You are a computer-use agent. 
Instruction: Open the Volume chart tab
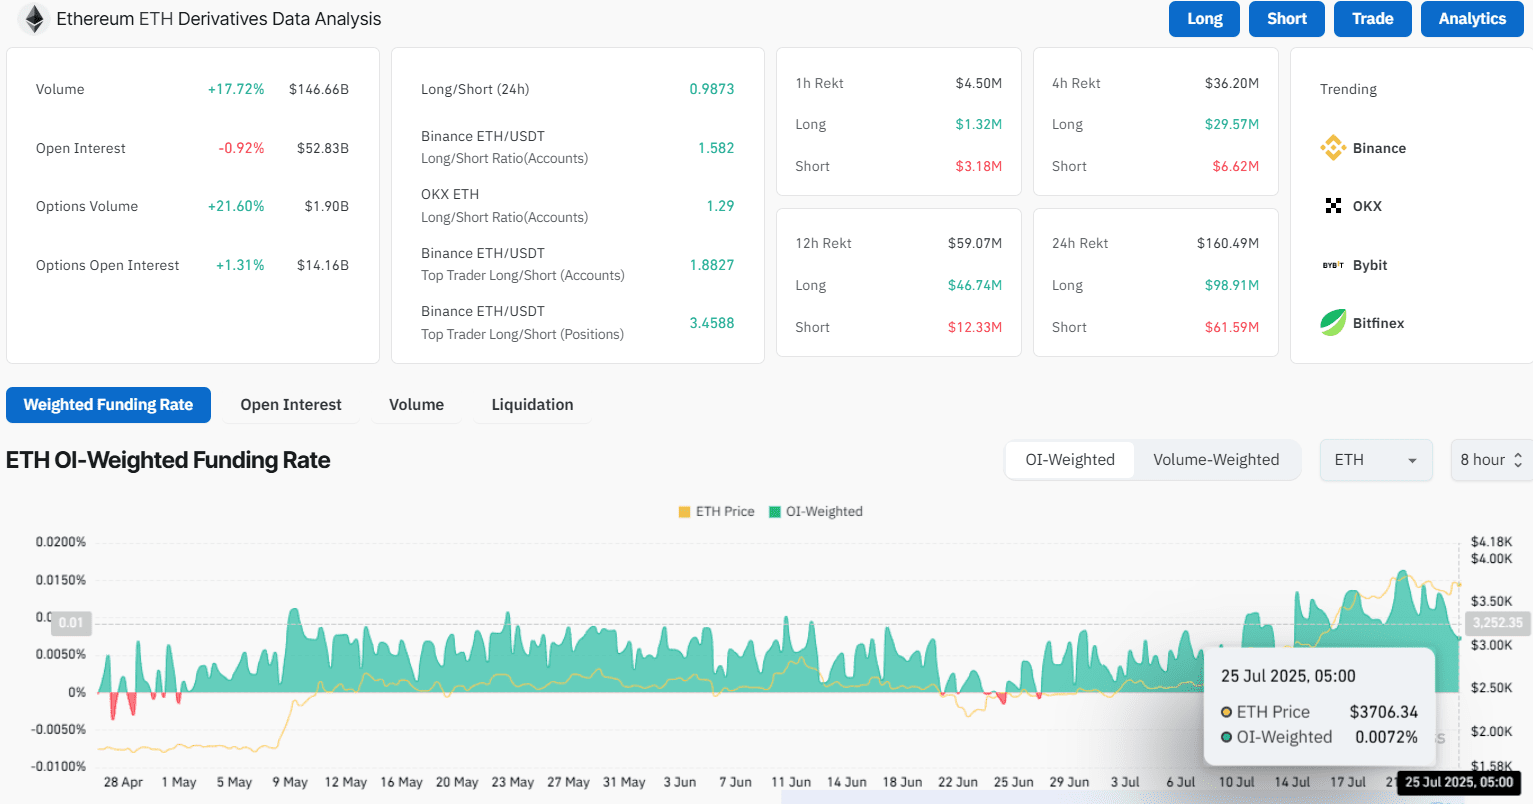(x=416, y=405)
